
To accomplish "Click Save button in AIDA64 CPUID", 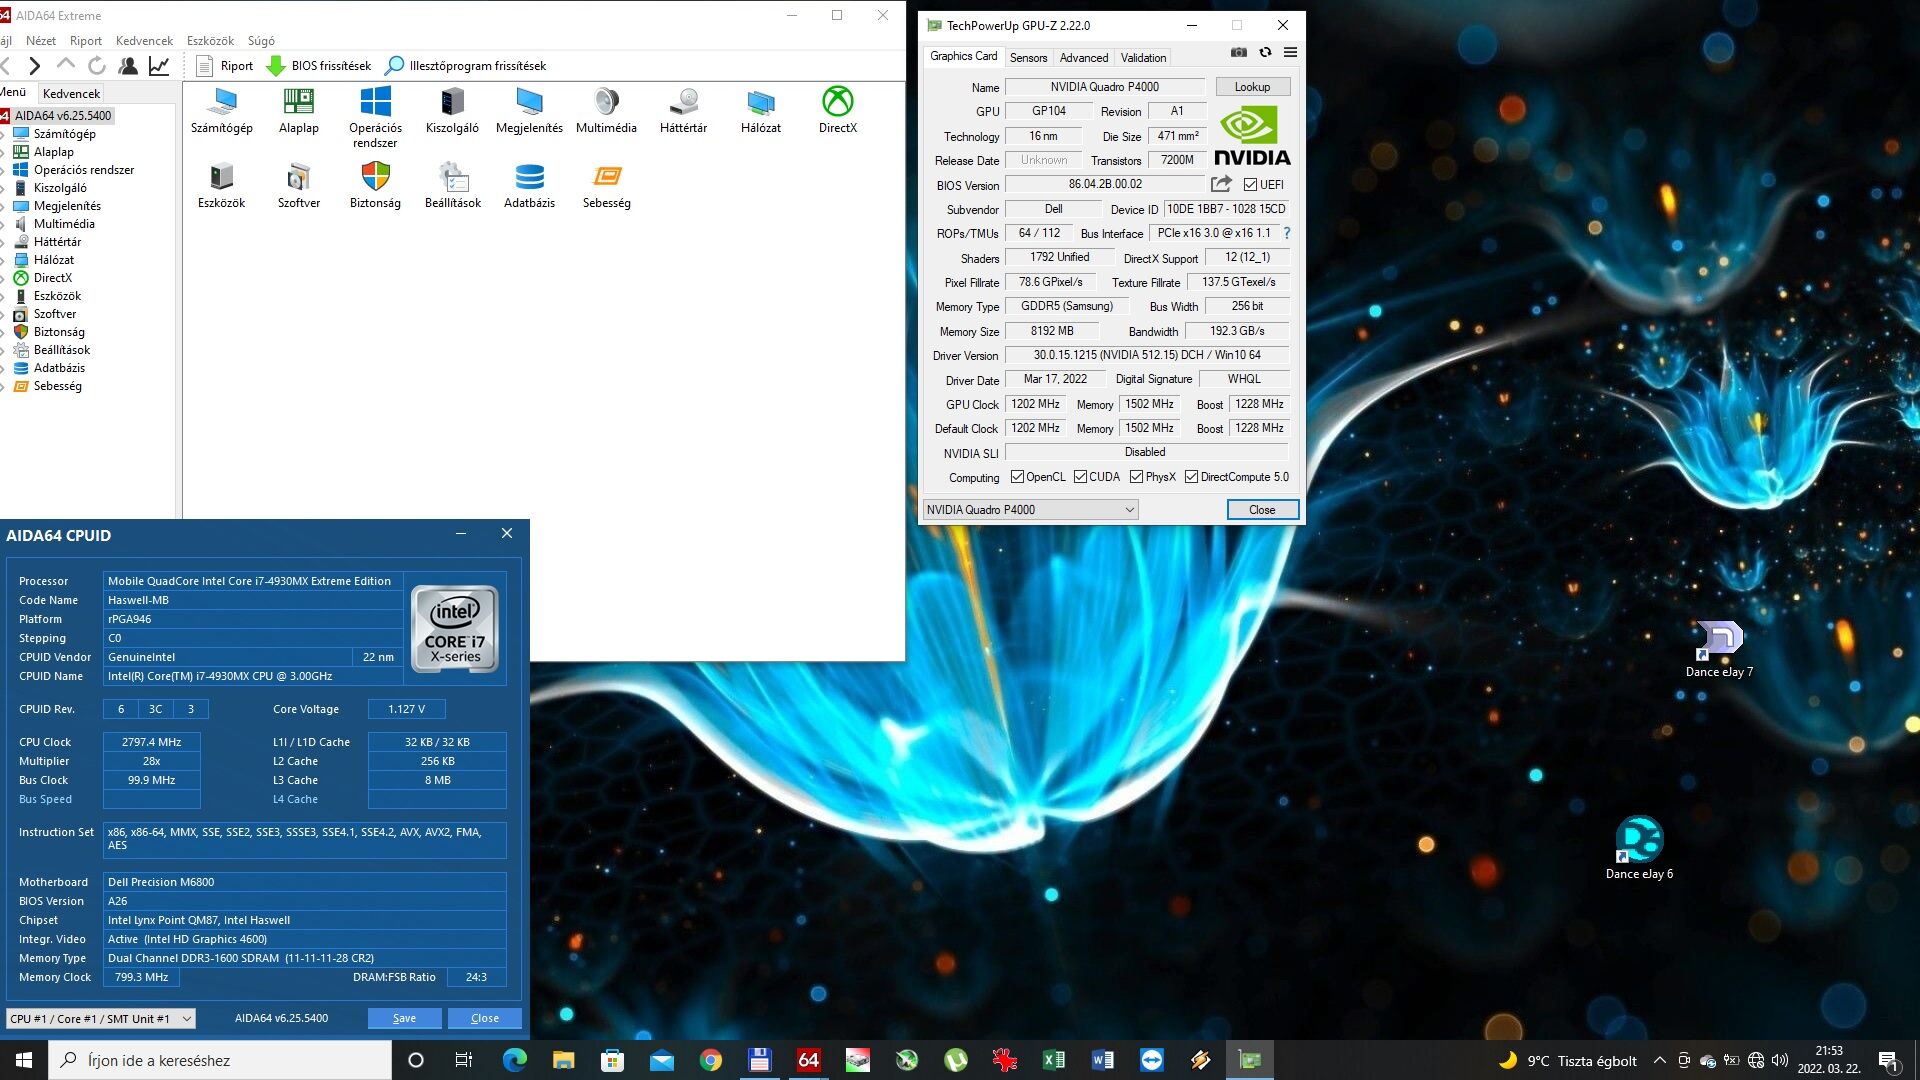I will pyautogui.click(x=404, y=1018).
